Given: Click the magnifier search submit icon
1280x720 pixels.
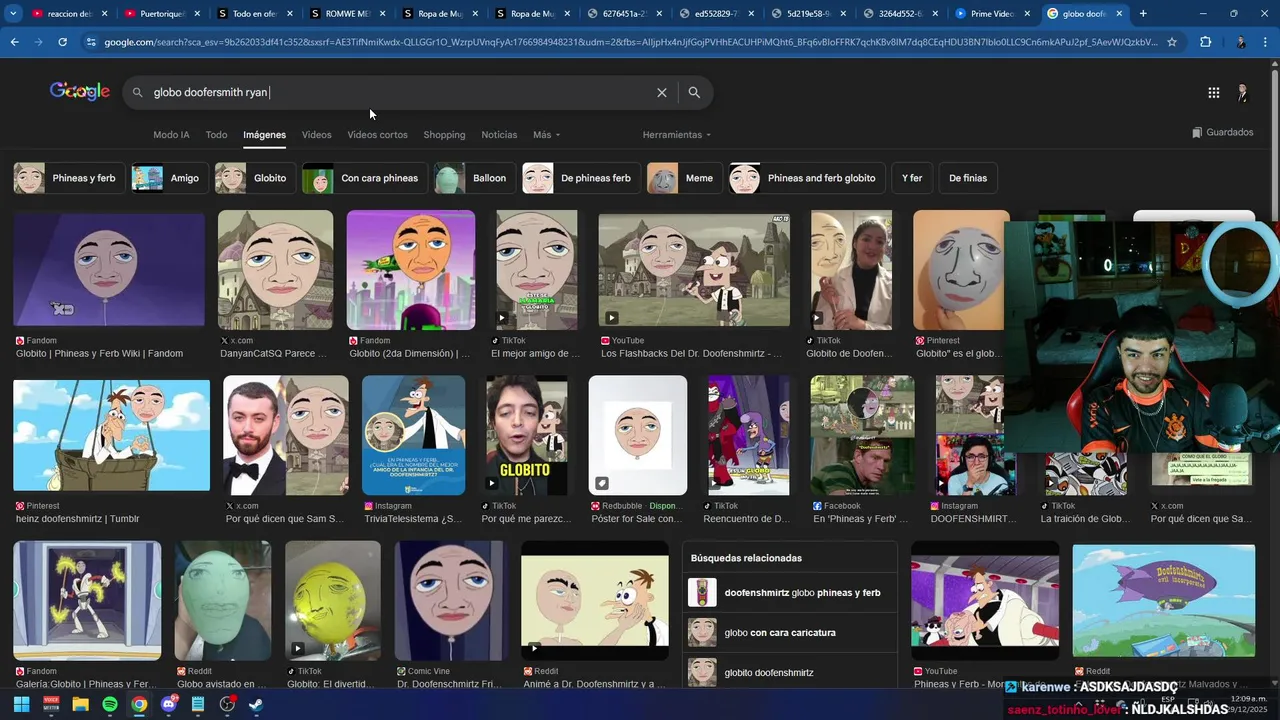Looking at the screenshot, I should coord(694,92).
